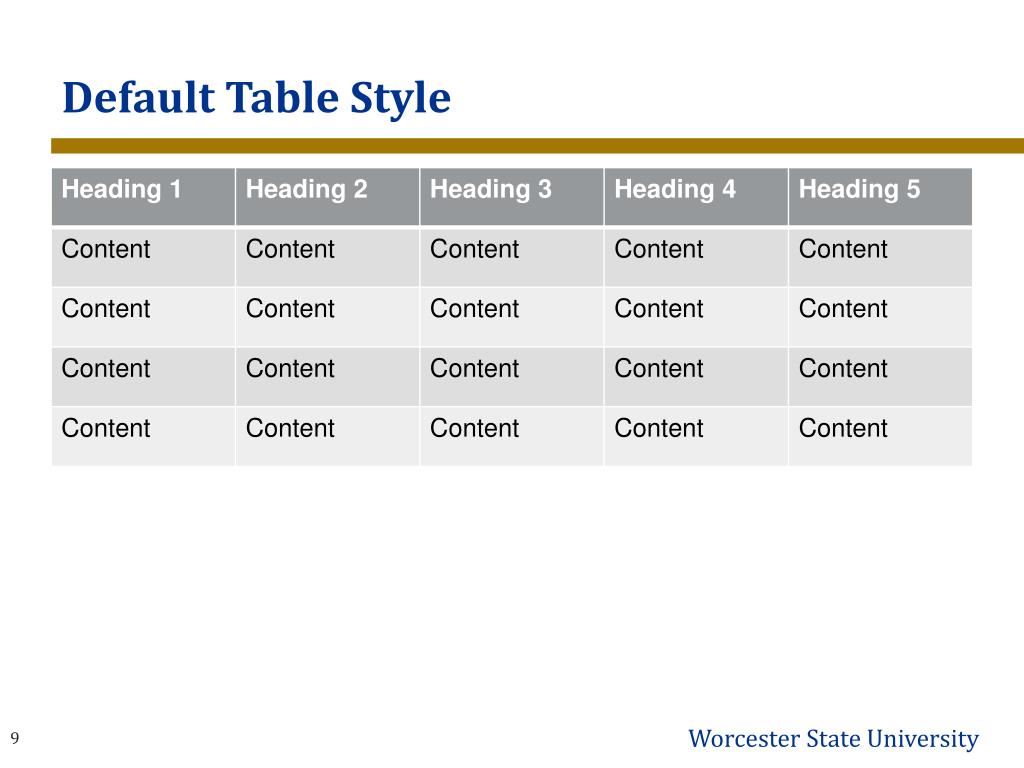Select third-row Content cell under Heading 1
This screenshot has height=768, width=1024.
[x=143, y=377]
